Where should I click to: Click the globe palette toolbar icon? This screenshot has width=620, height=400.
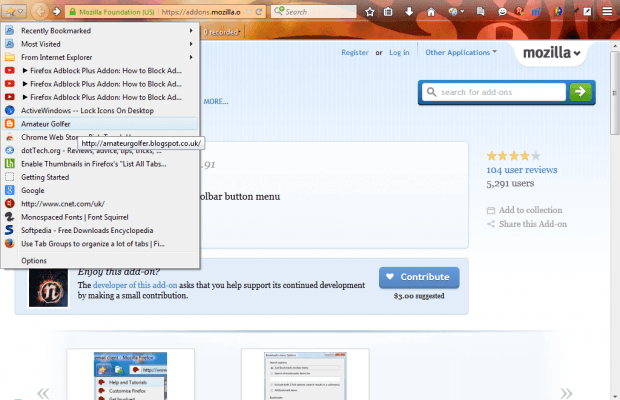click(453, 11)
